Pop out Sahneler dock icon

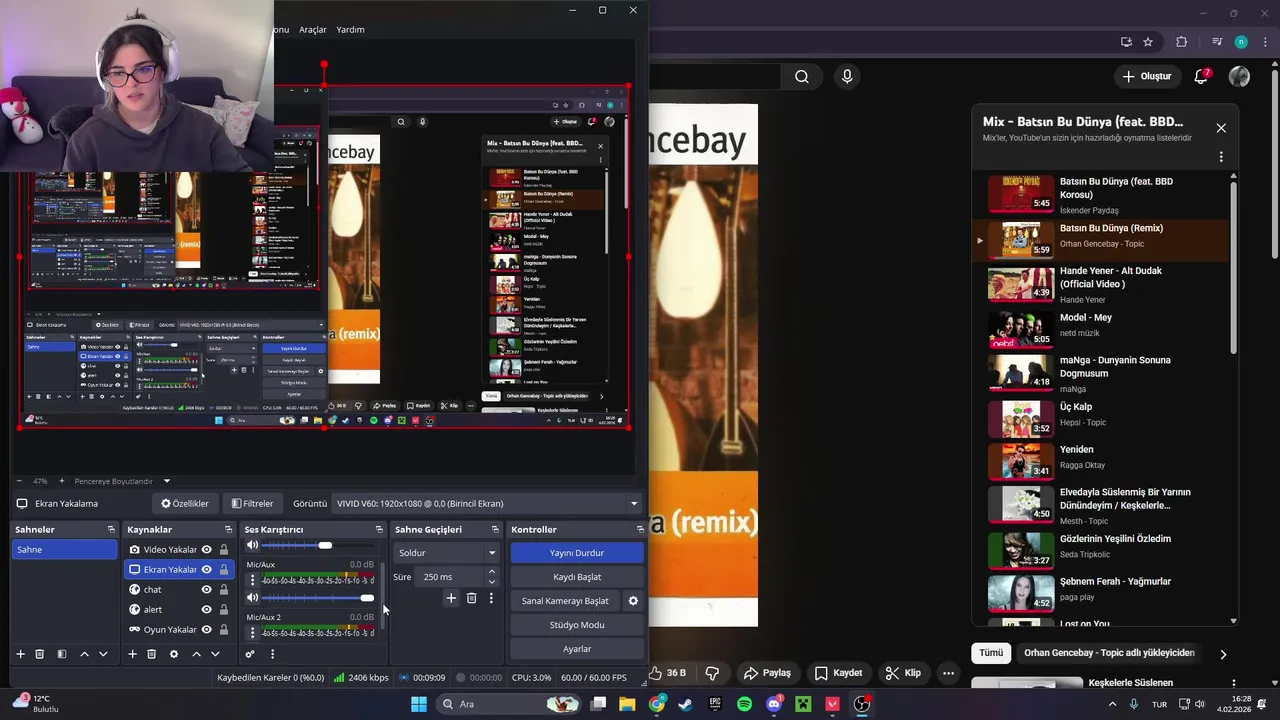tap(111, 529)
